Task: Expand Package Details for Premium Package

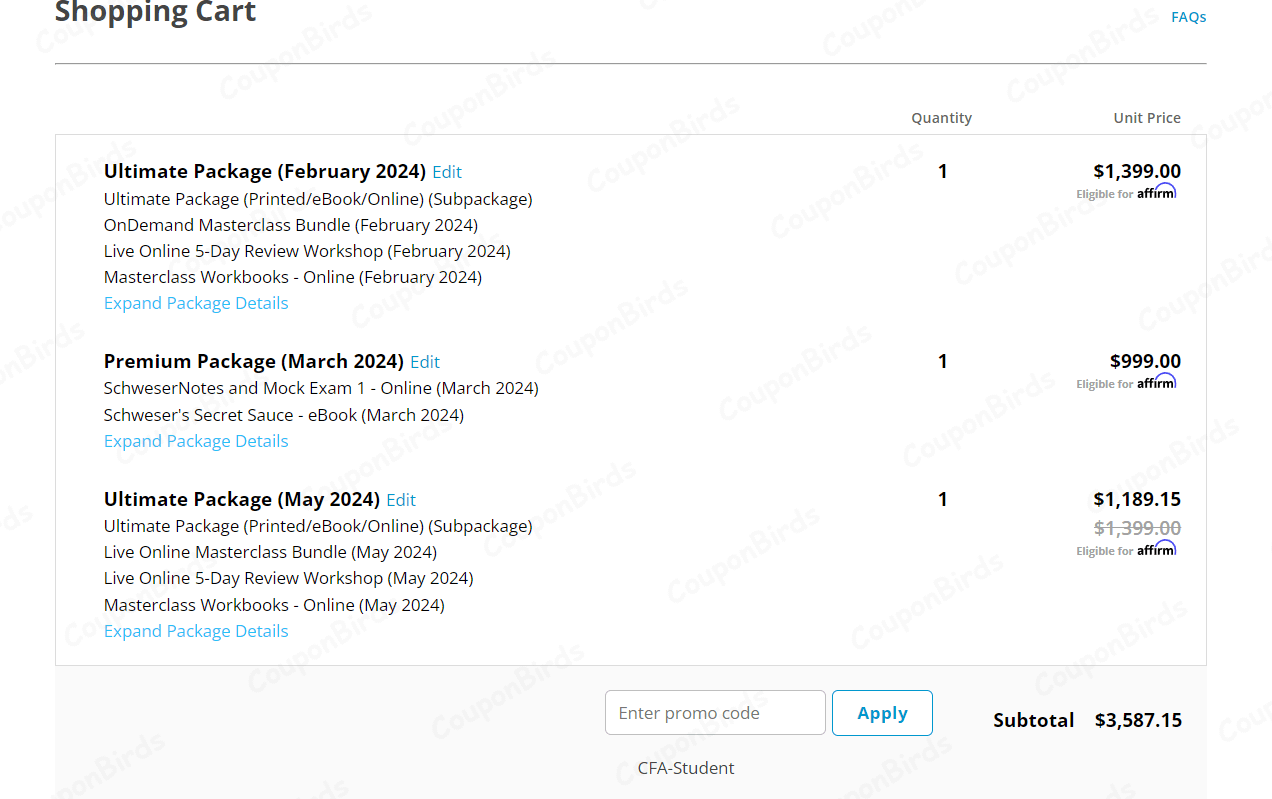Action: coord(196,441)
